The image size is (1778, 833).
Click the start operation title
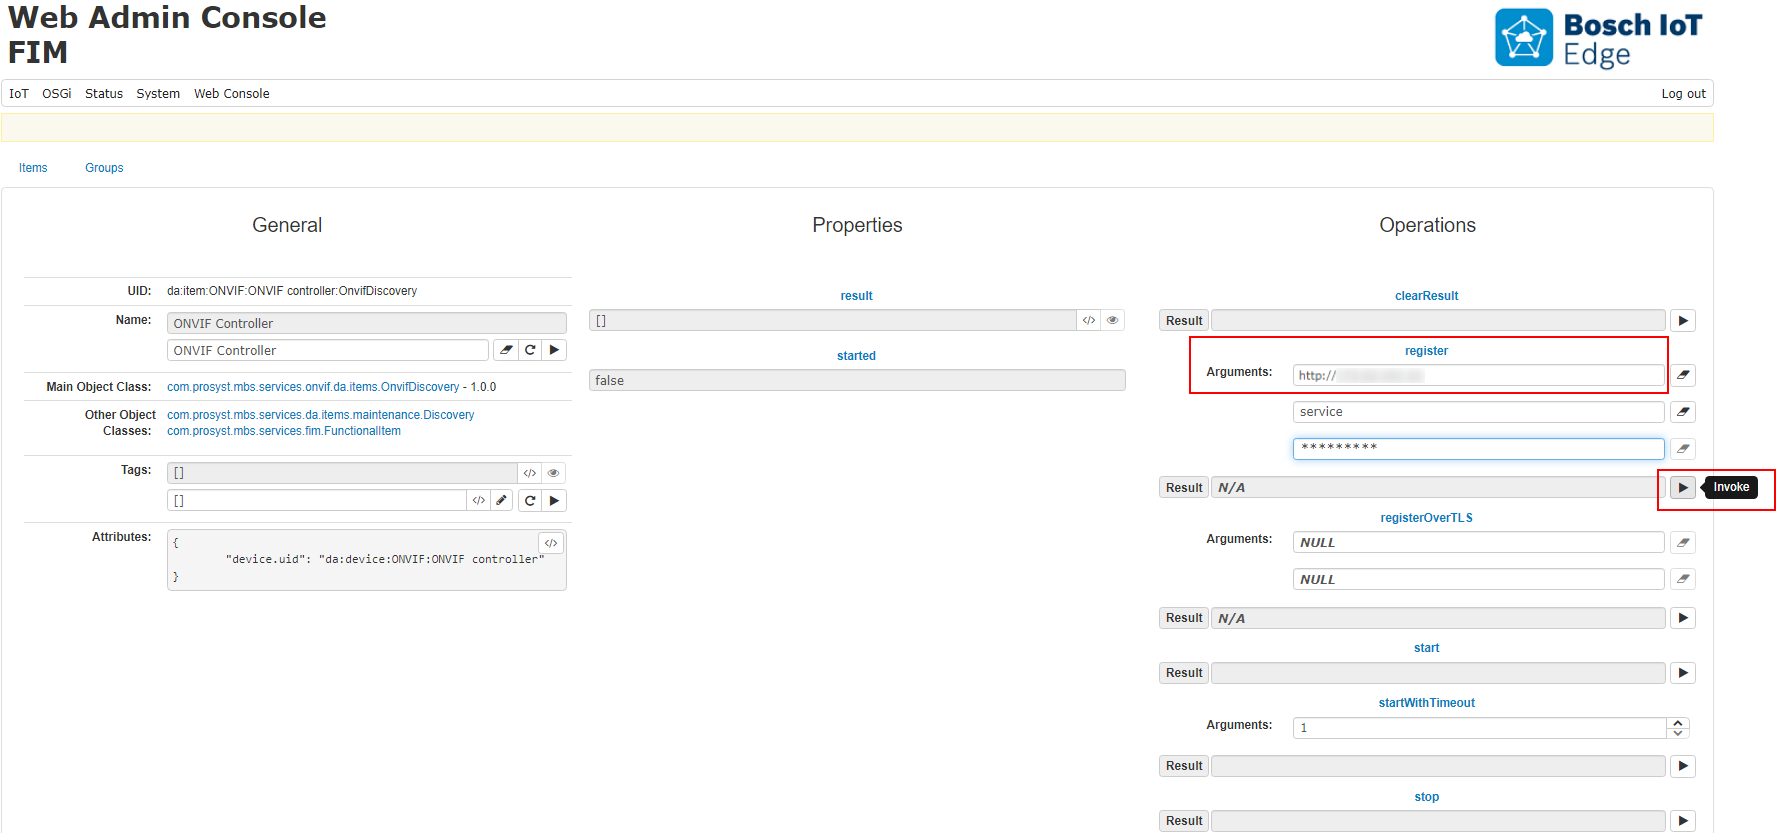1427,648
